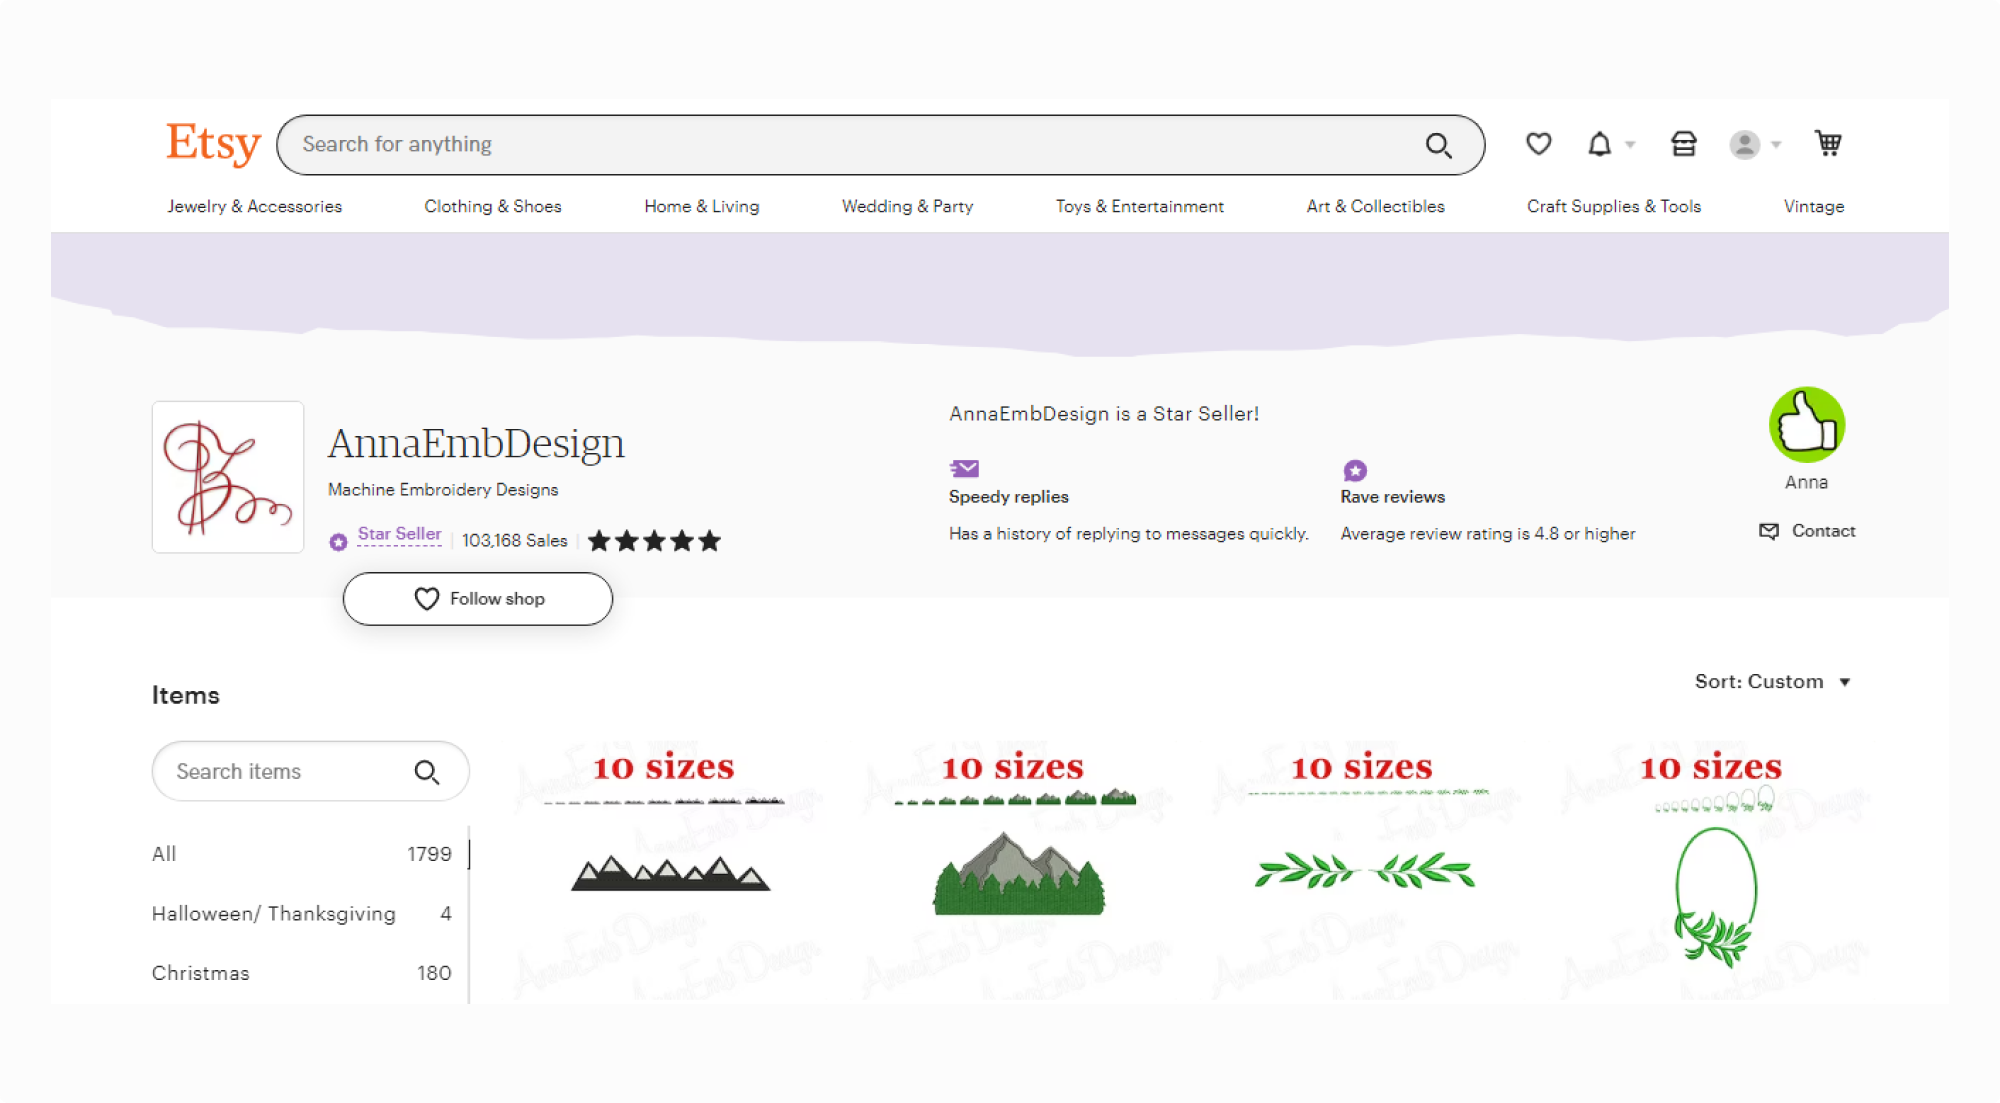This screenshot has width=2000, height=1103.
Task: Open Favorites heart icon in header
Action: point(1538,144)
